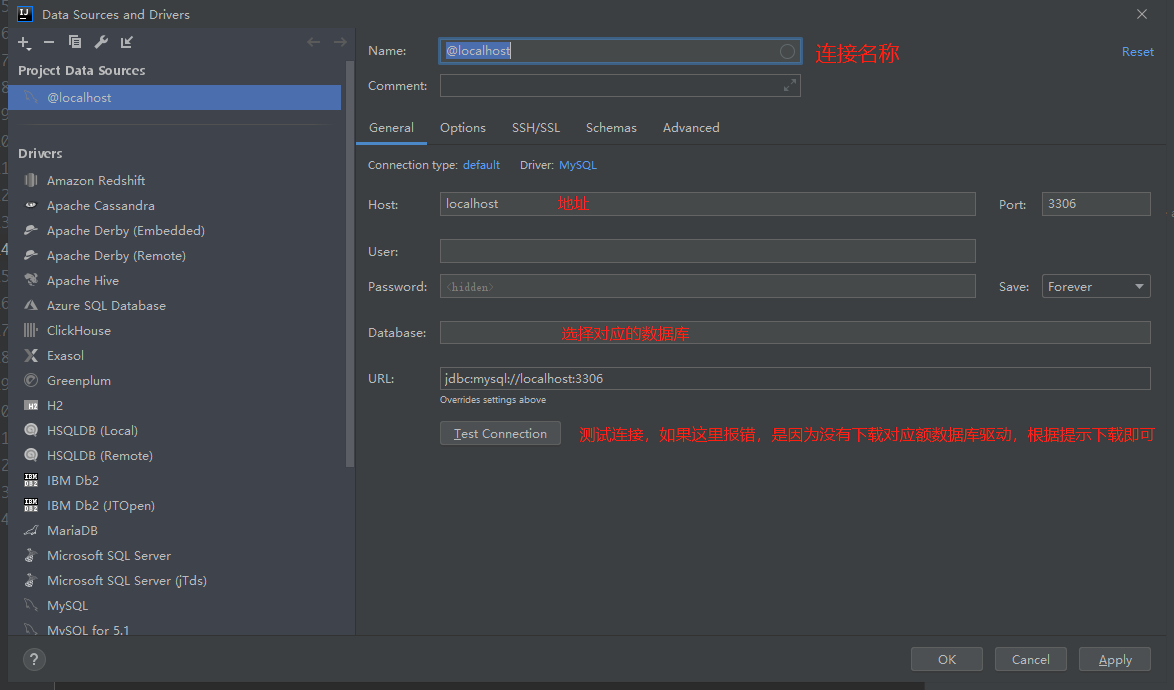This screenshot has height=690, width=1174.
Task: Click the duplicate data source icon
Action: (x=73, y=42)
